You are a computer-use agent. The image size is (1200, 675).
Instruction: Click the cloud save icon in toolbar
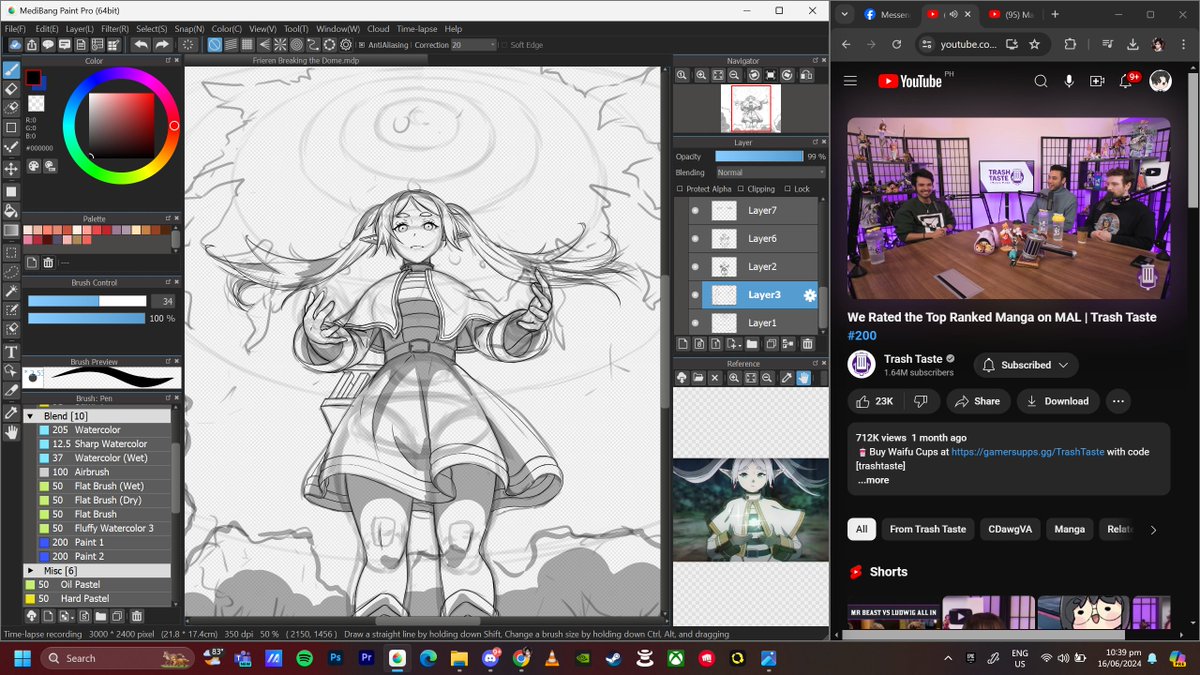(14, 45)
